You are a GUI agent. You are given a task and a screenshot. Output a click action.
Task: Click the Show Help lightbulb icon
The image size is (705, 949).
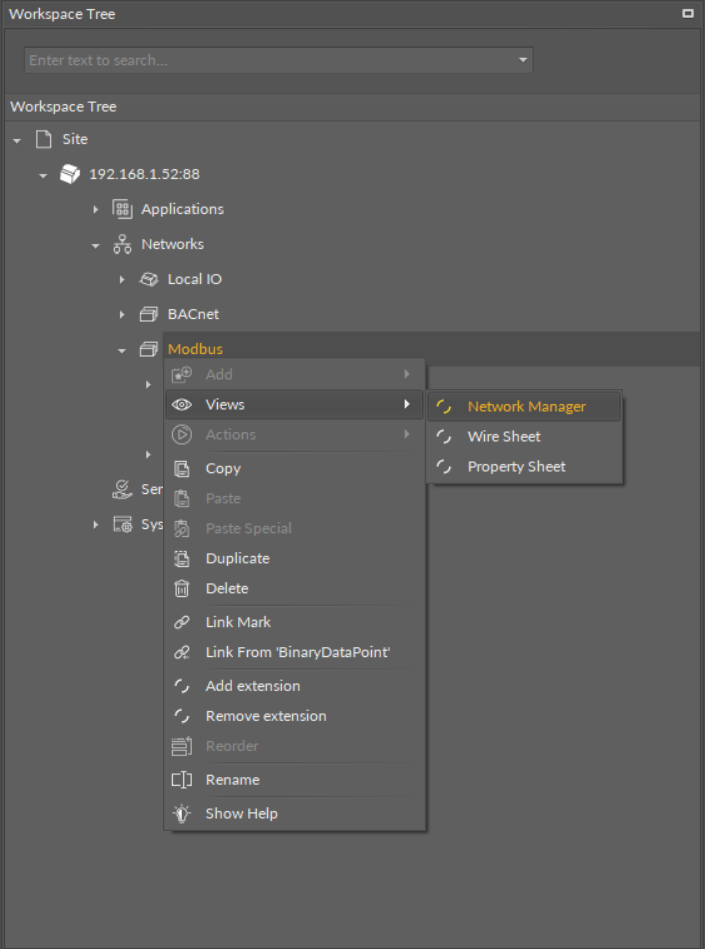click(x=182, y=813)
